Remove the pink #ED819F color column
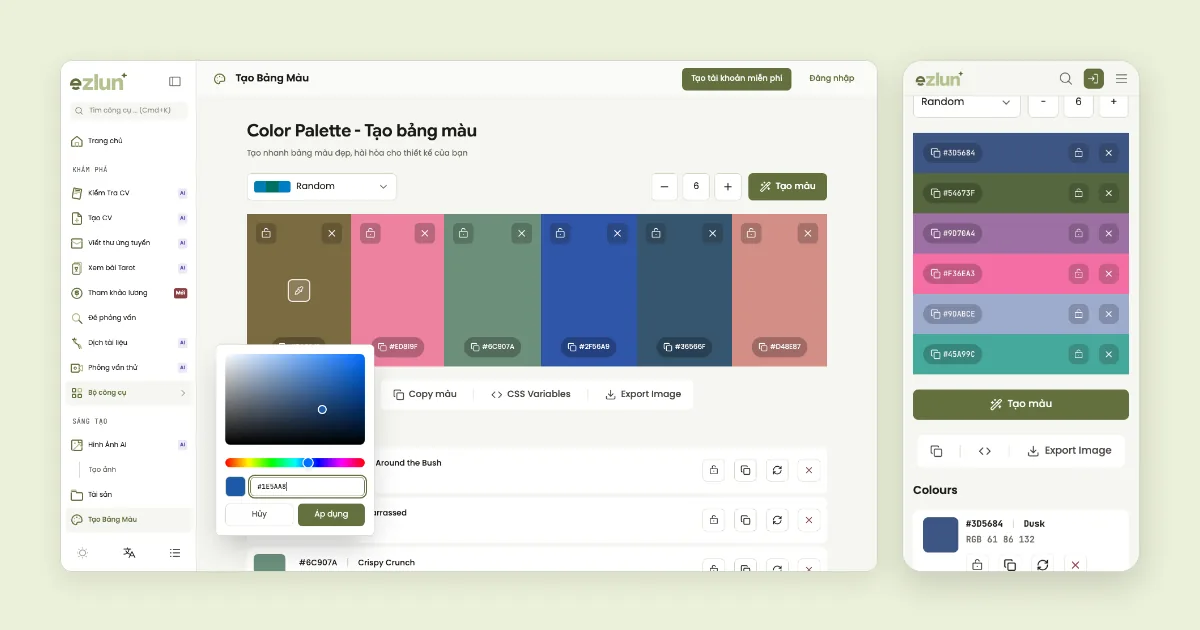 click(425, 233)
